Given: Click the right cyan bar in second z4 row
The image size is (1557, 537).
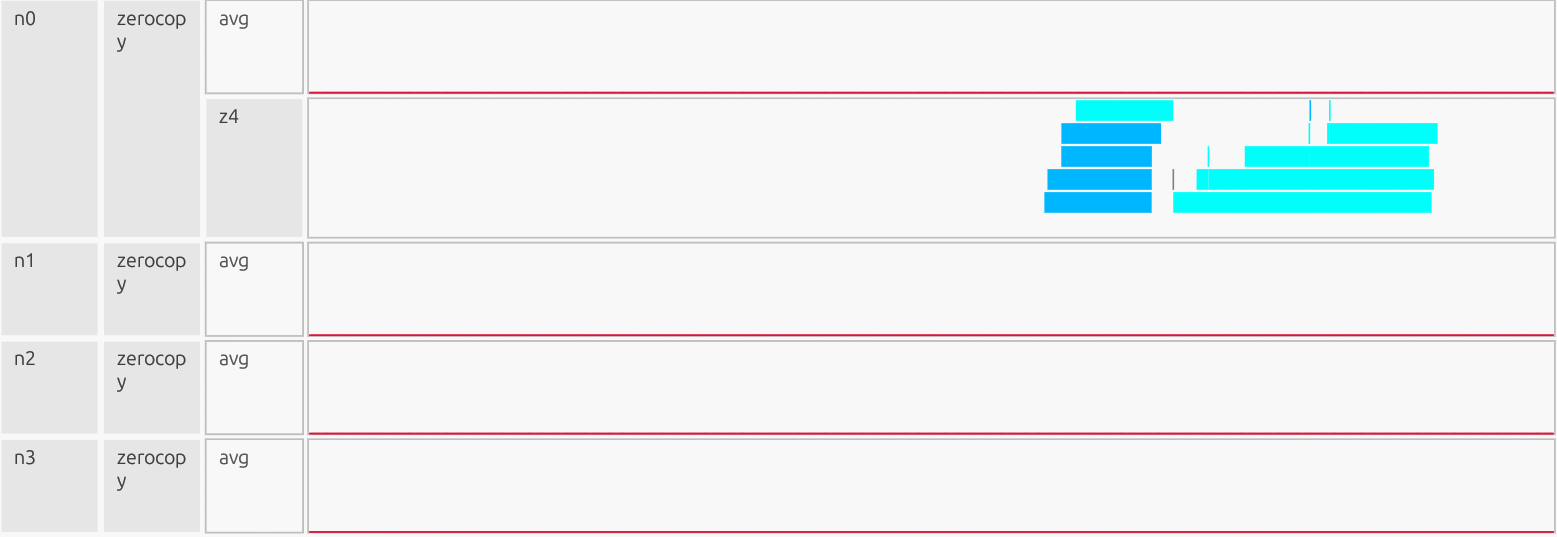Looking at the screenshot, I should [x=1381, y=133].
